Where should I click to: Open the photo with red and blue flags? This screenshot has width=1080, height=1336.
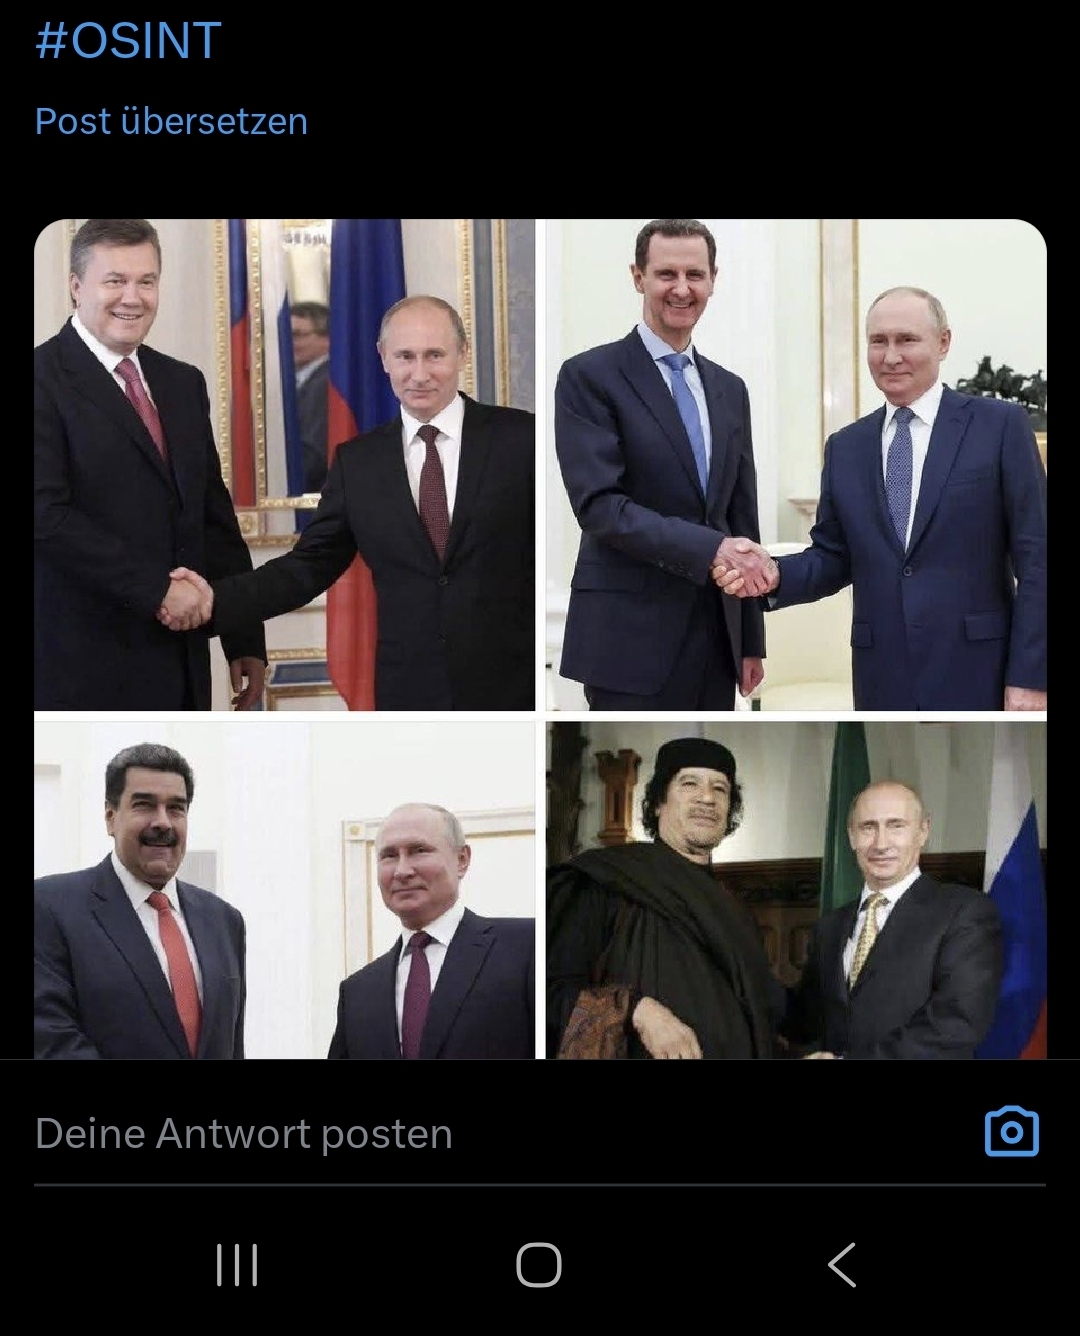(x=285, y=465)
